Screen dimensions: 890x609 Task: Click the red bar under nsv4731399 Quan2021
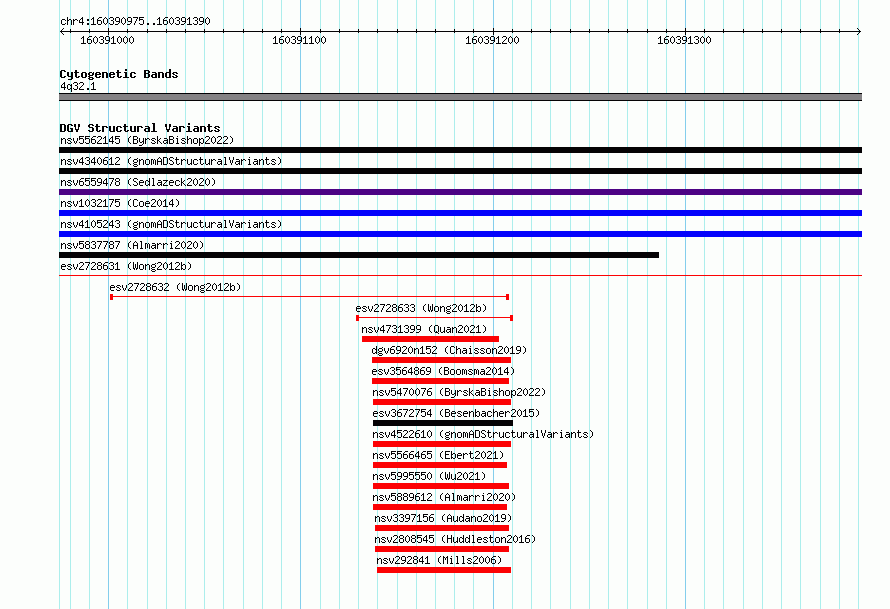click(430, 339)
